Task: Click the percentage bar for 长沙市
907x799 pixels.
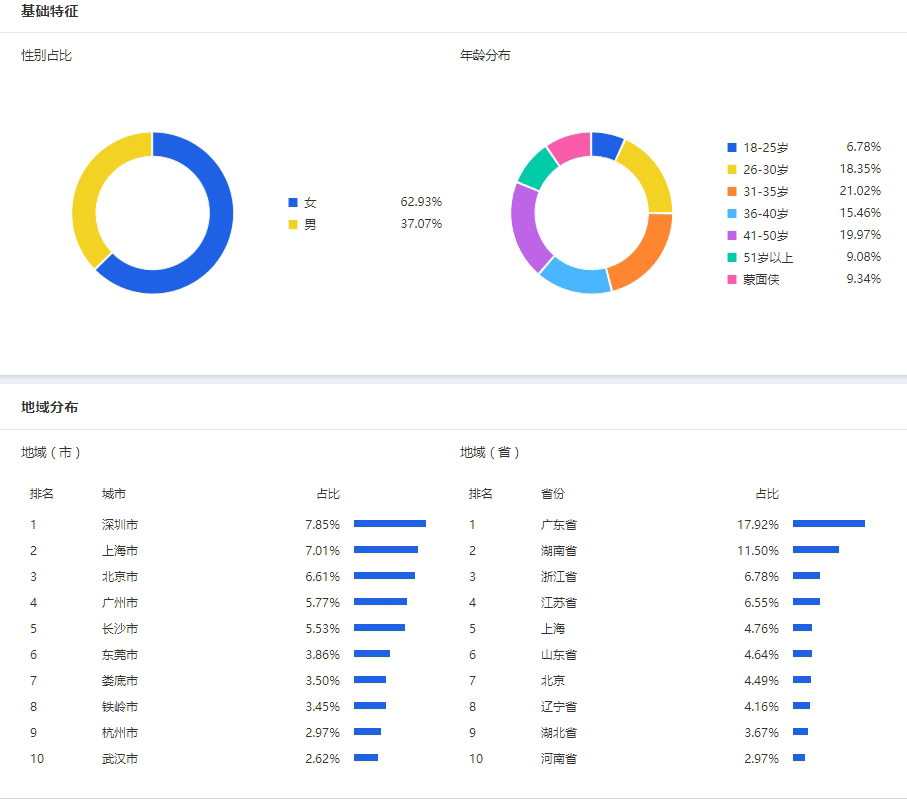Action: click(x=379, y=628)
